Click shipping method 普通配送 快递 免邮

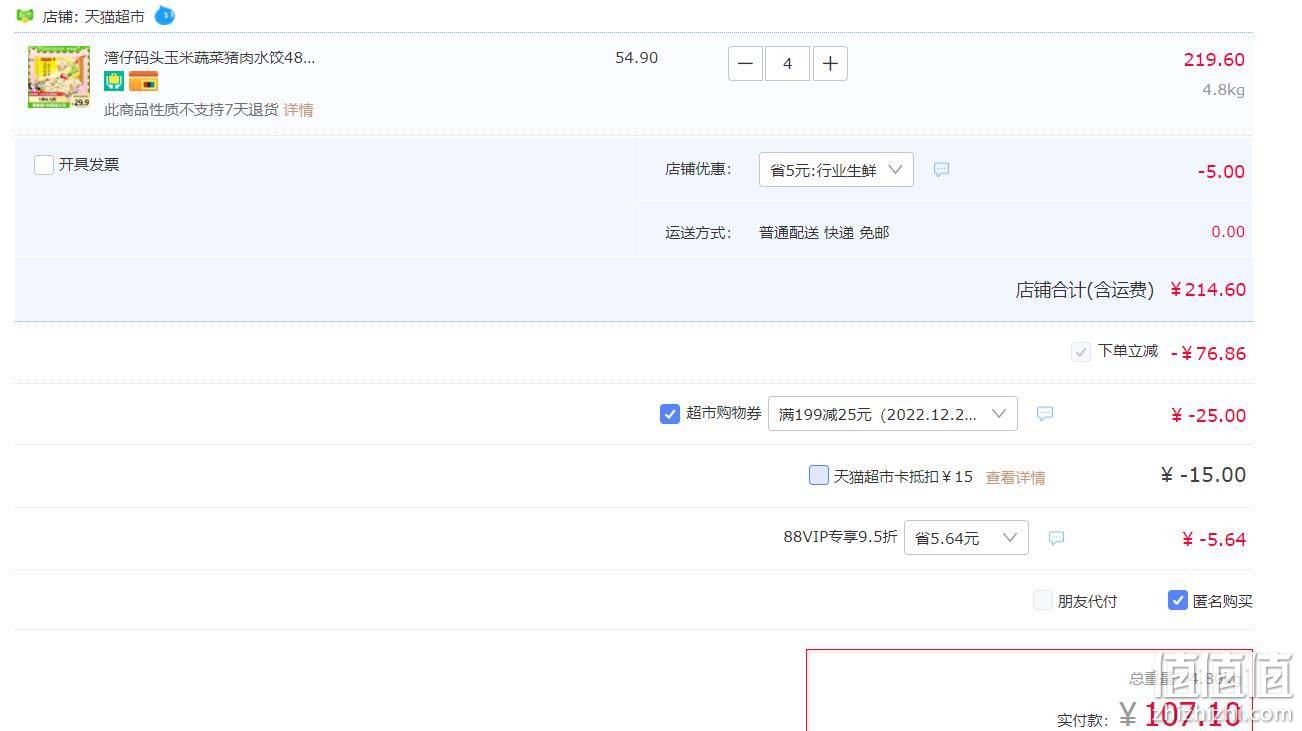(x=824, y=233)
